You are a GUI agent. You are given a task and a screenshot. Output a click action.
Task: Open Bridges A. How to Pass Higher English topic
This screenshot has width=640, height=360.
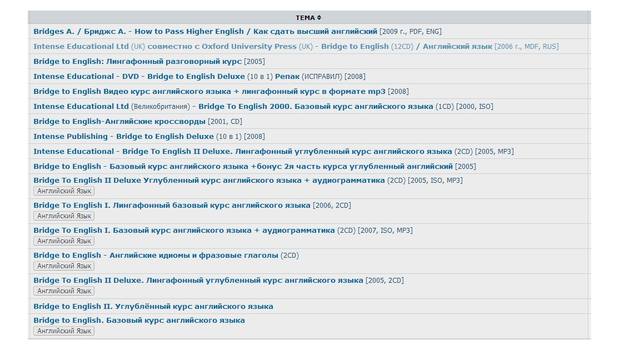point(205,31)
